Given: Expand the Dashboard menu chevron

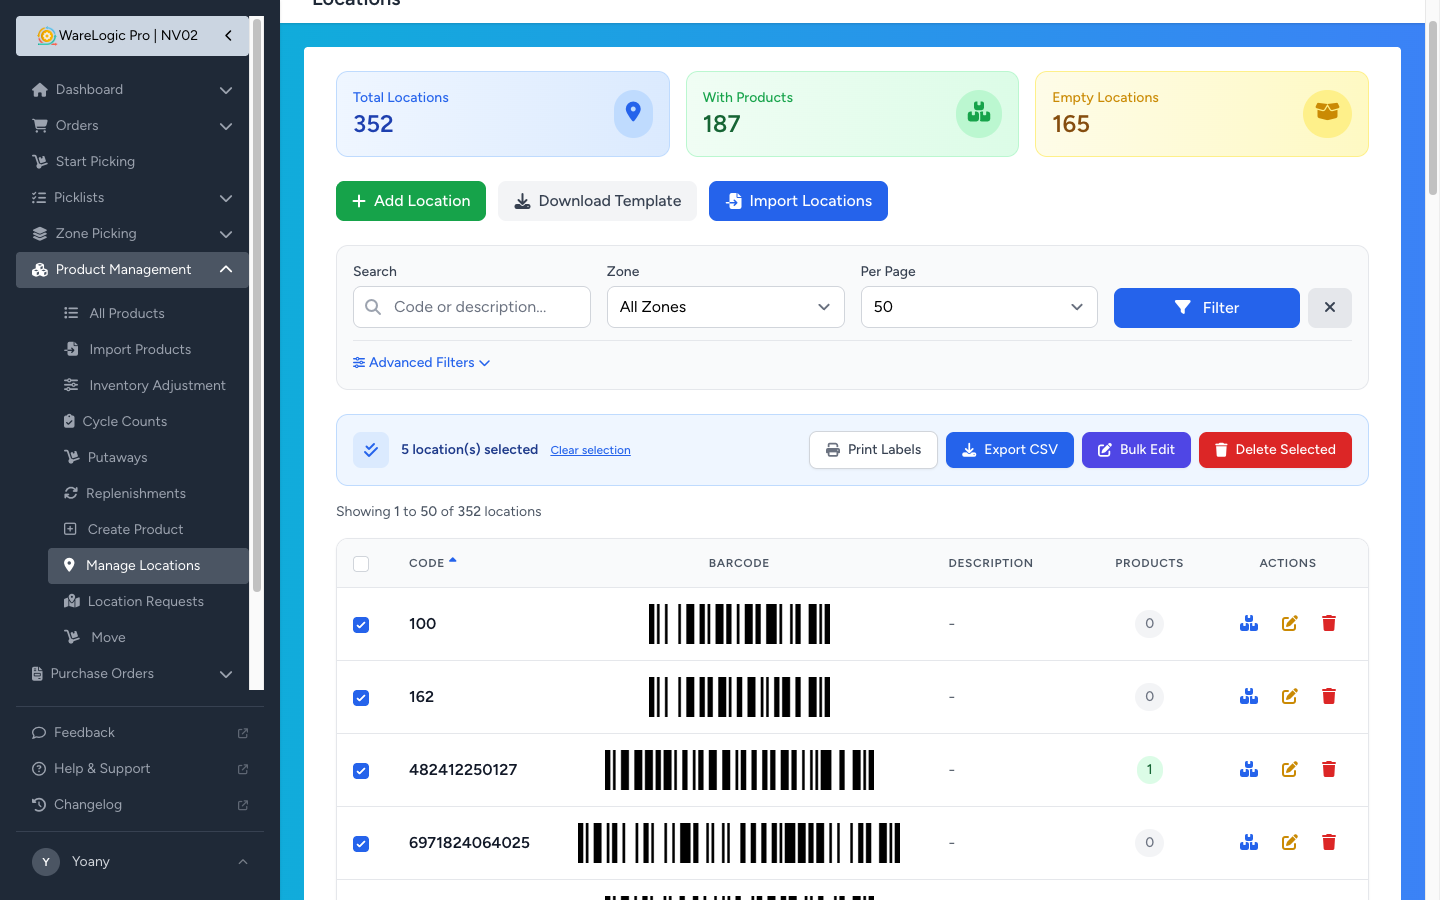Looking at the screenshot, I should (x=226, y=90).
